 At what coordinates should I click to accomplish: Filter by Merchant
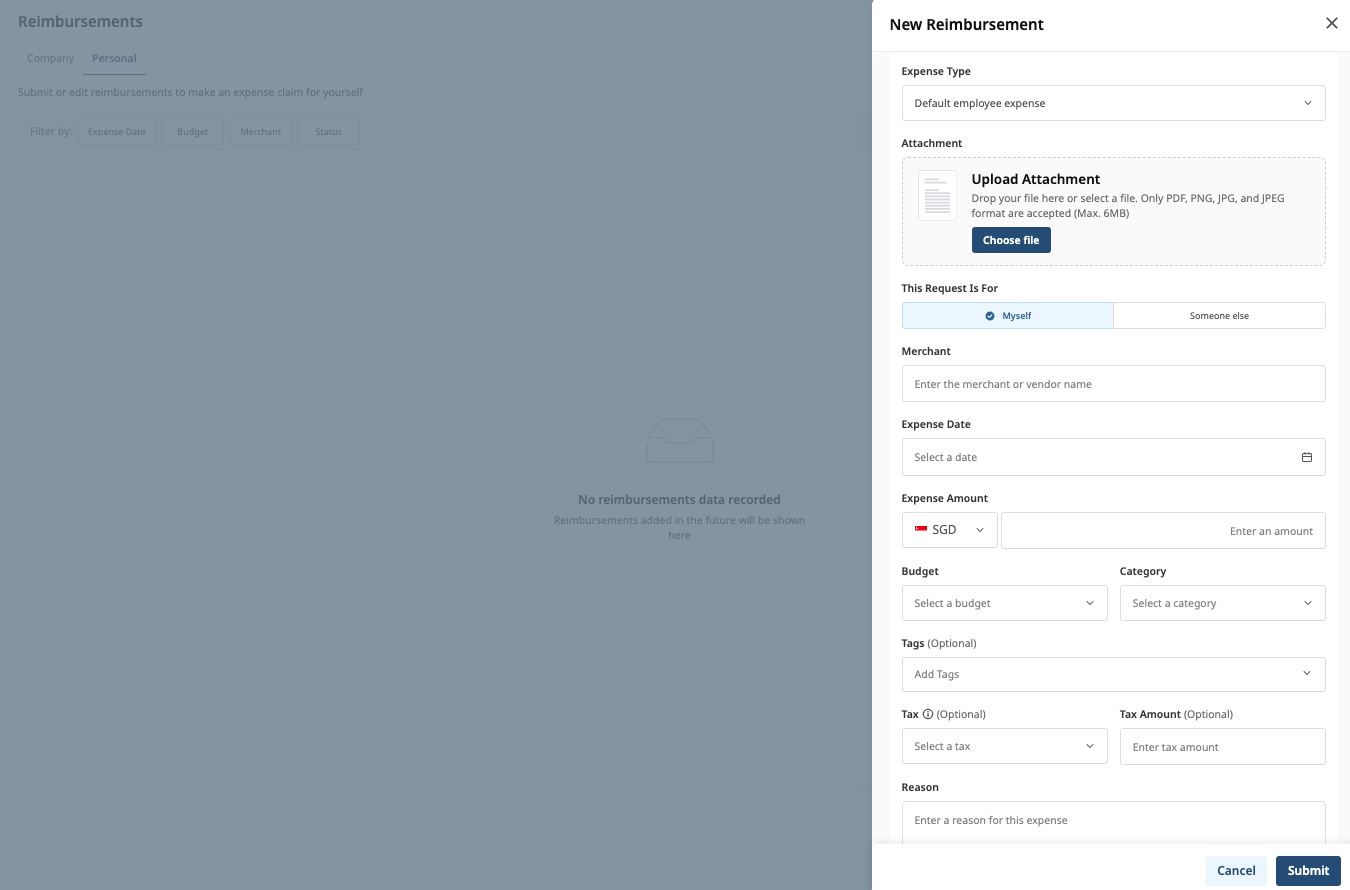tap(261, 132)
